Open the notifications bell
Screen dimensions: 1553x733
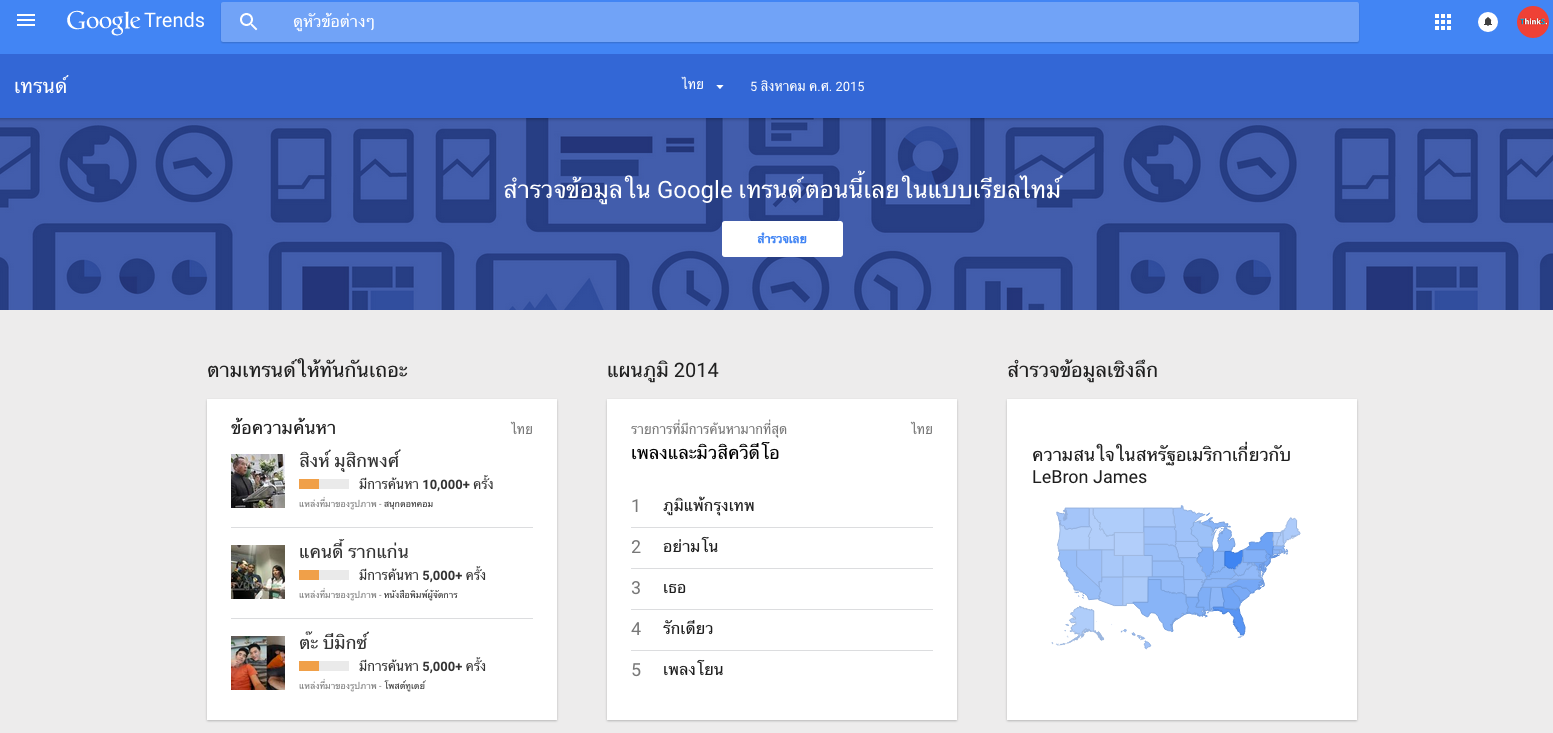1488,22
